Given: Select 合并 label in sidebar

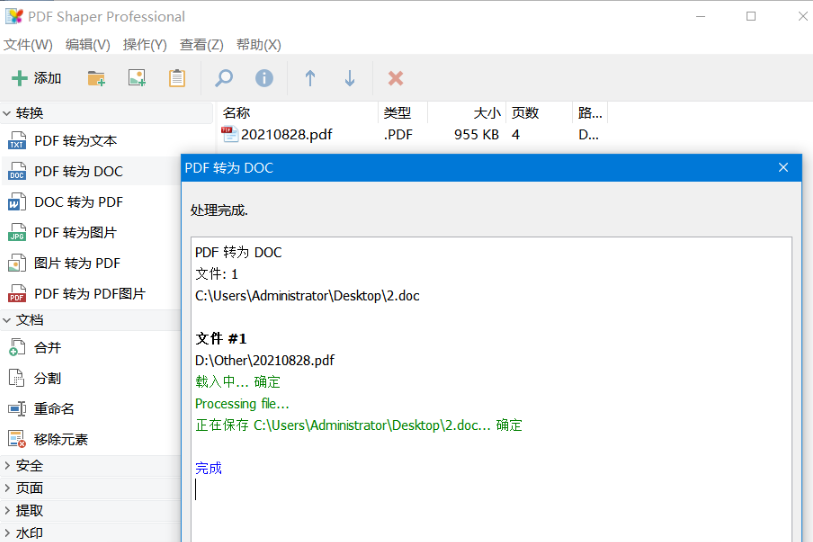Looking at the screenshot, I should point(48,348).
